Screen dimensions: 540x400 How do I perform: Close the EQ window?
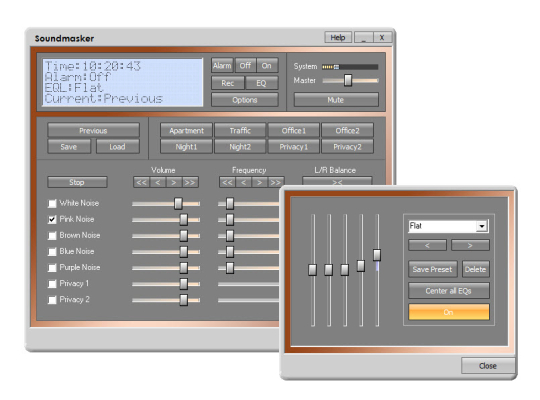tap(488, 366)
